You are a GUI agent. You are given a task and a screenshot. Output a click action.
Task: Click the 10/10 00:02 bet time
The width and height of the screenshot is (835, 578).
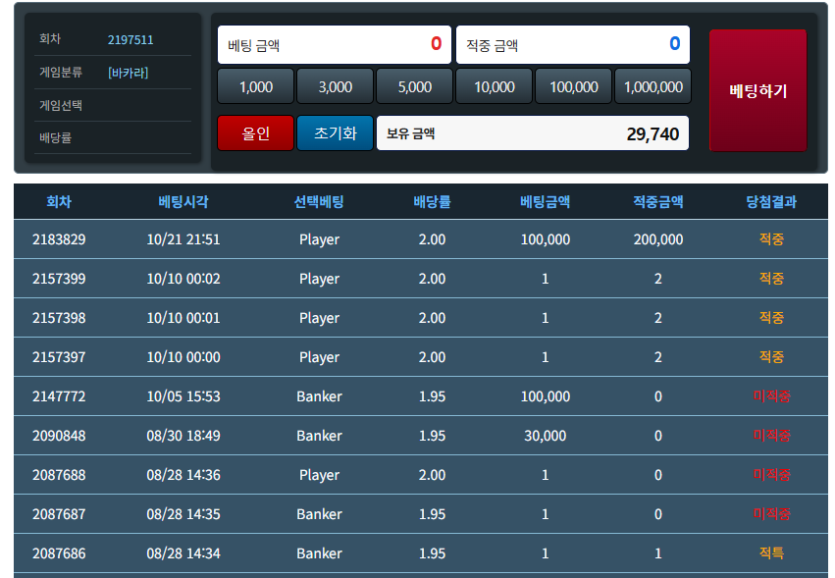coord(183,279)
